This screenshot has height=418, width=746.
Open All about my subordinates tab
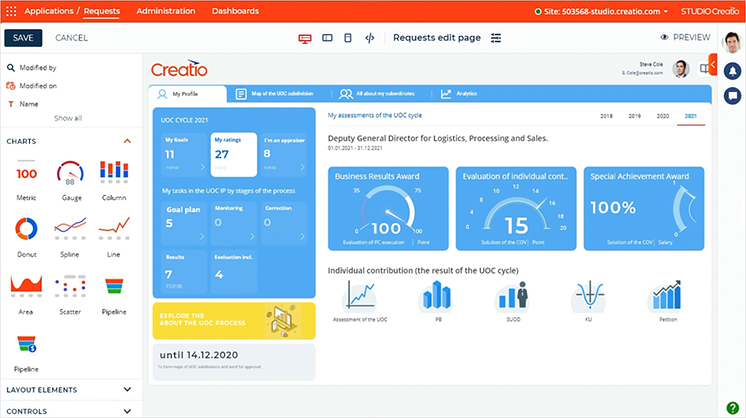377,94
